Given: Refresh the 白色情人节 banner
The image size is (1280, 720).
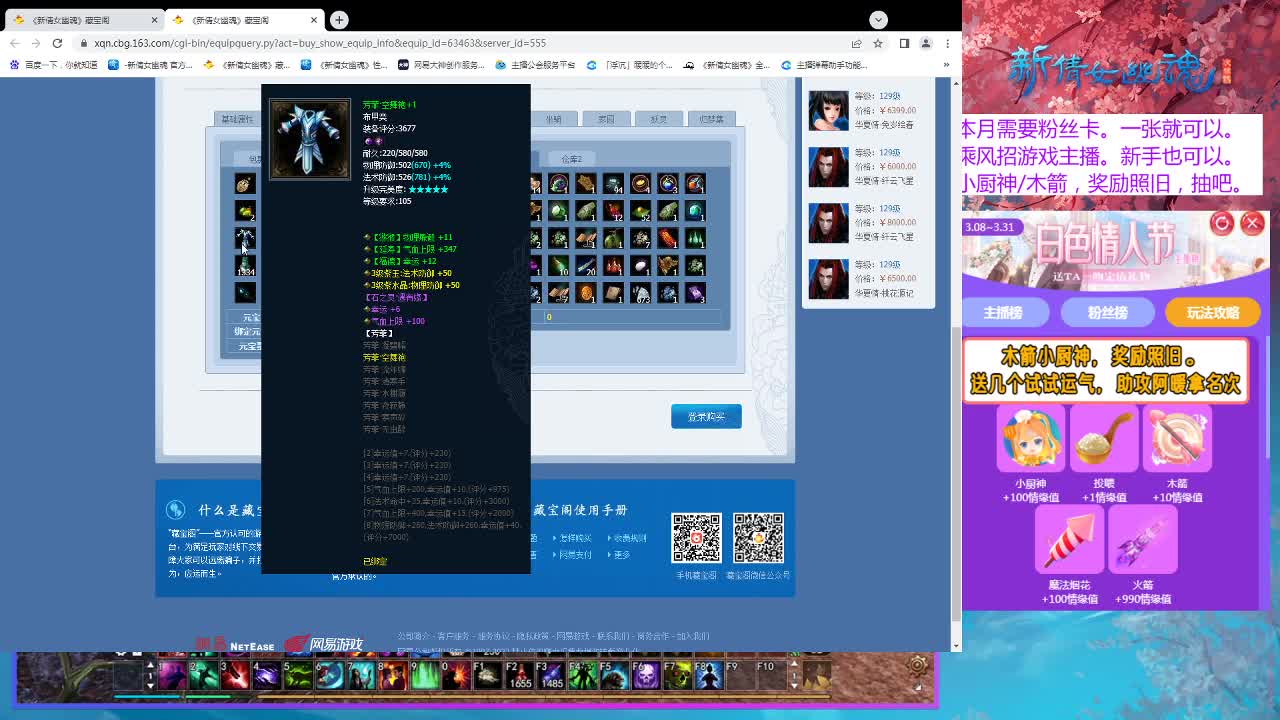Looking at the screenshot, I should click(x=1221, y=223).
